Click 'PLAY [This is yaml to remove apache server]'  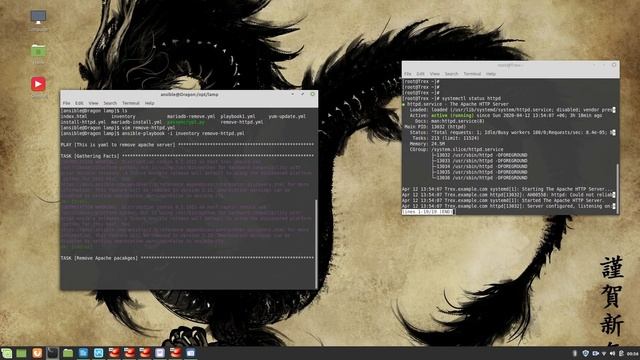coord(118,145)
